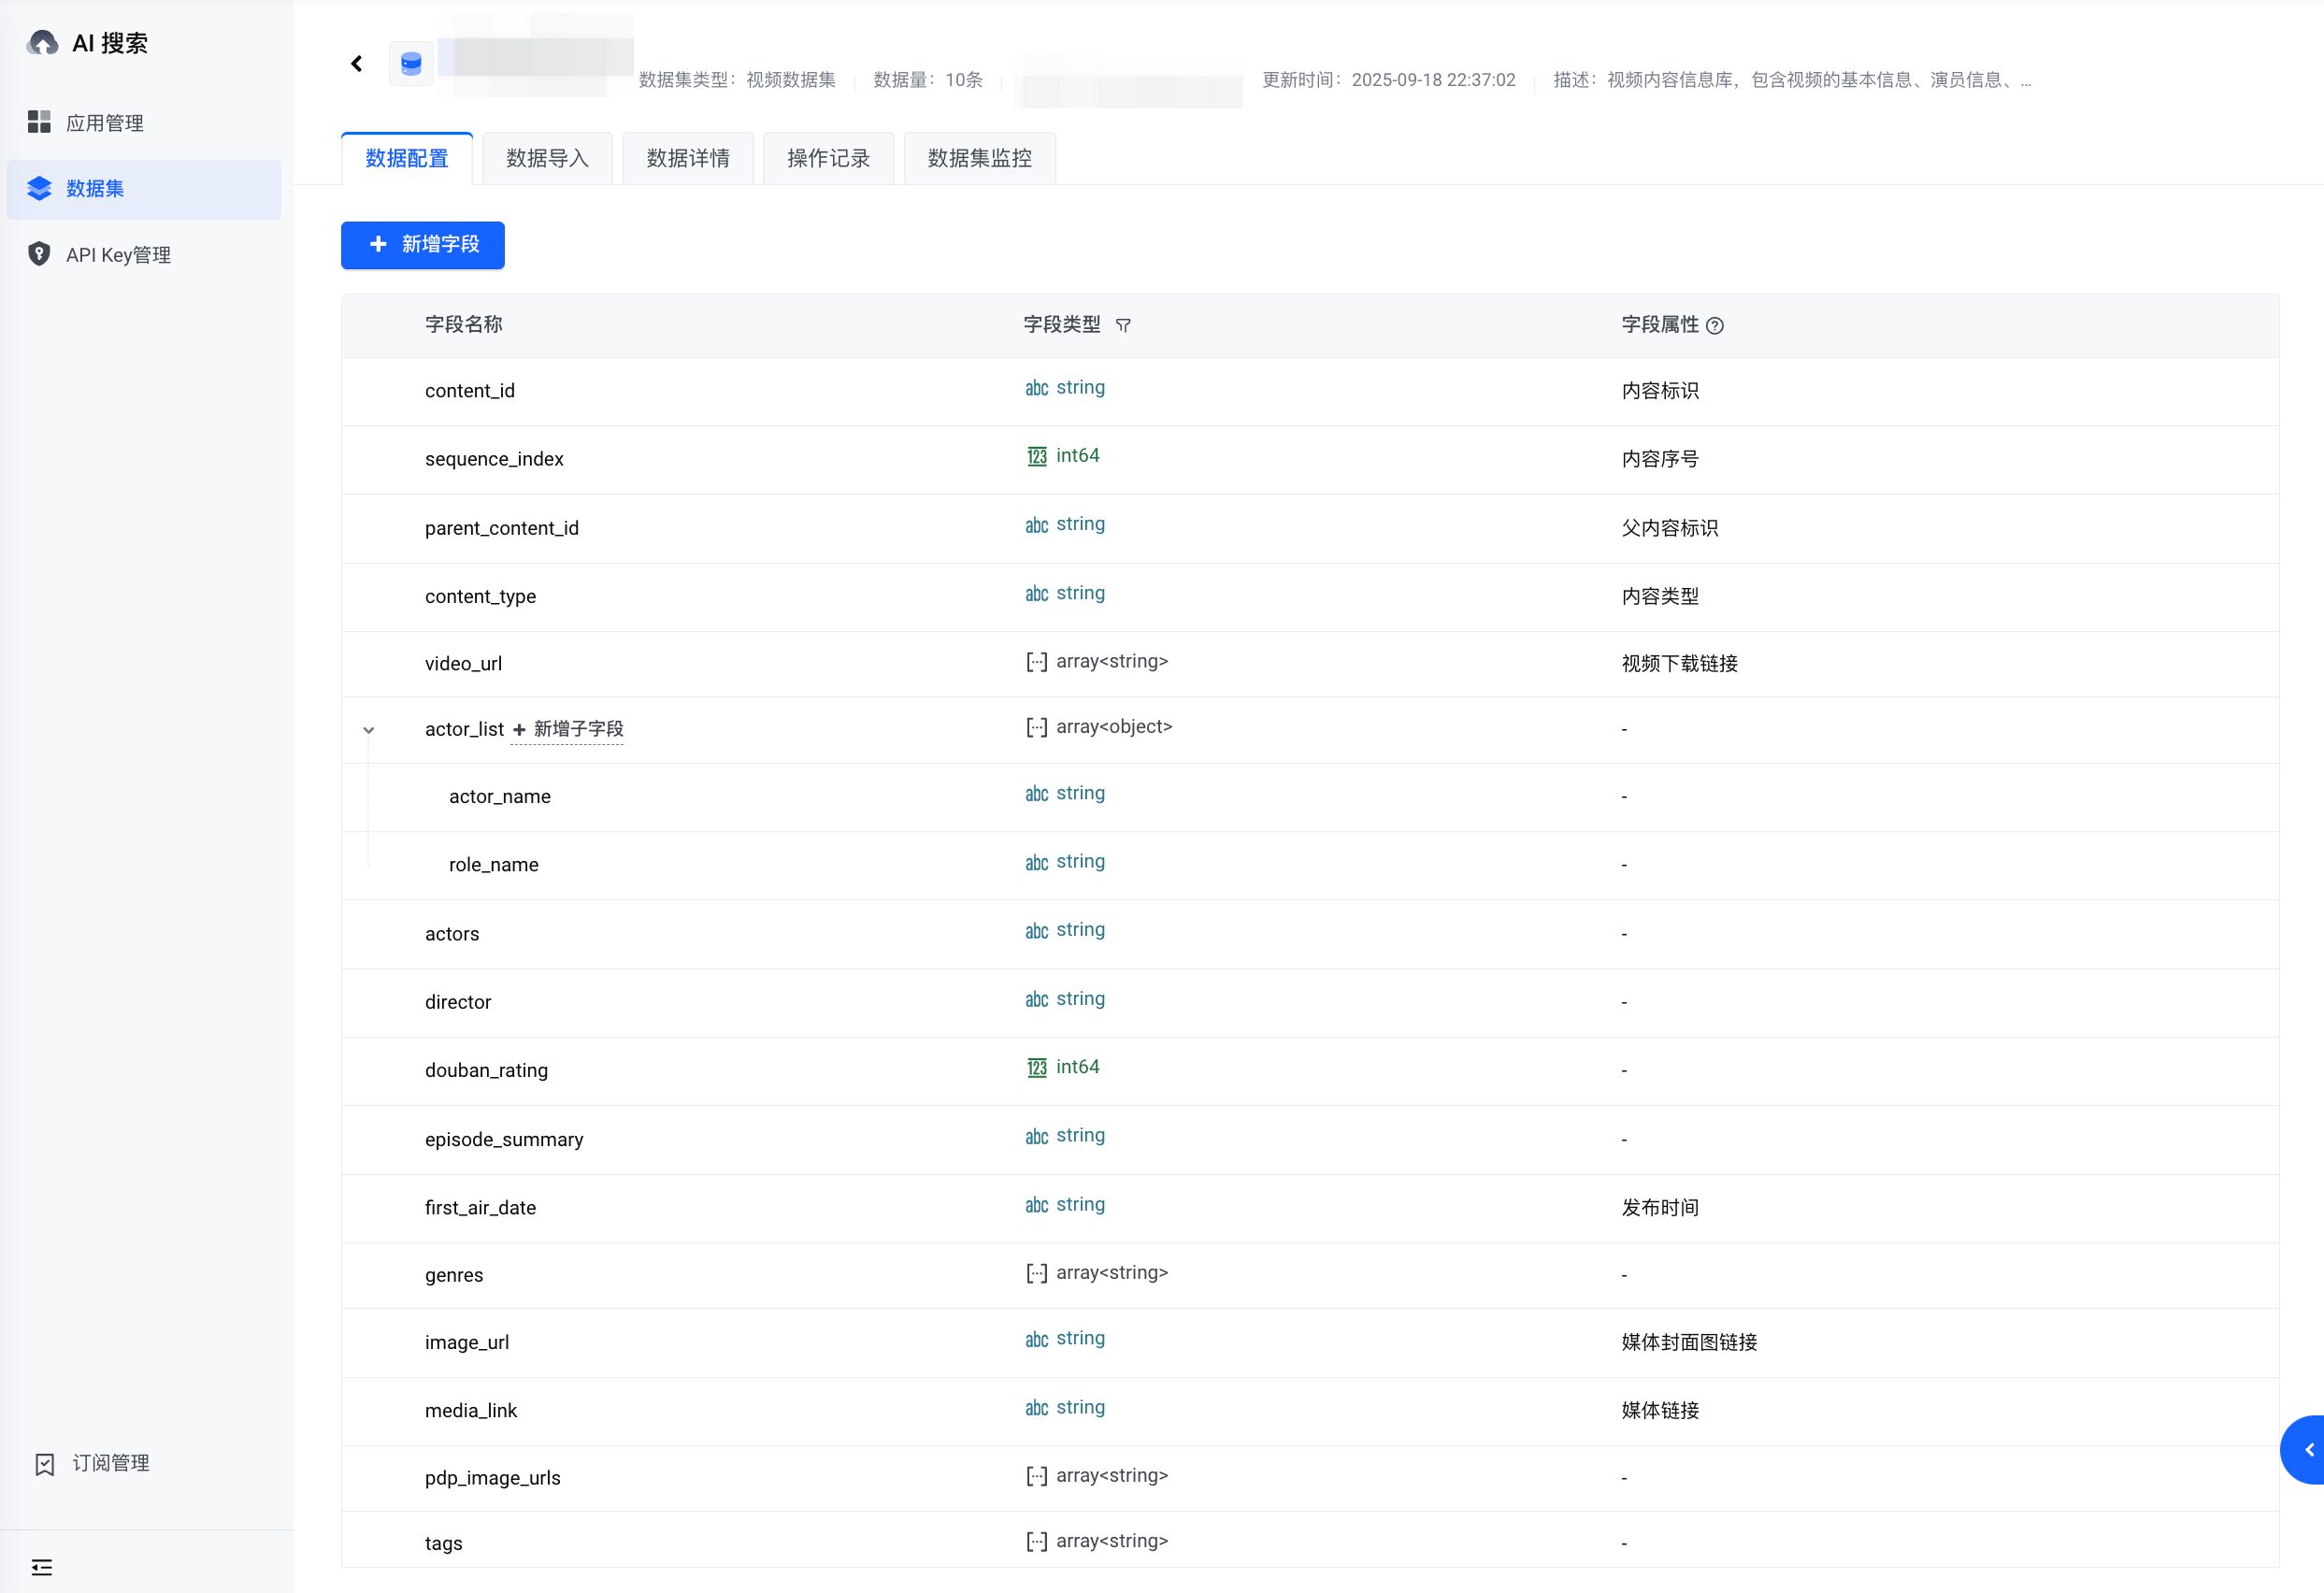Click the back arrow icon
2324x1593 pixels.
[x=357, y=64]
